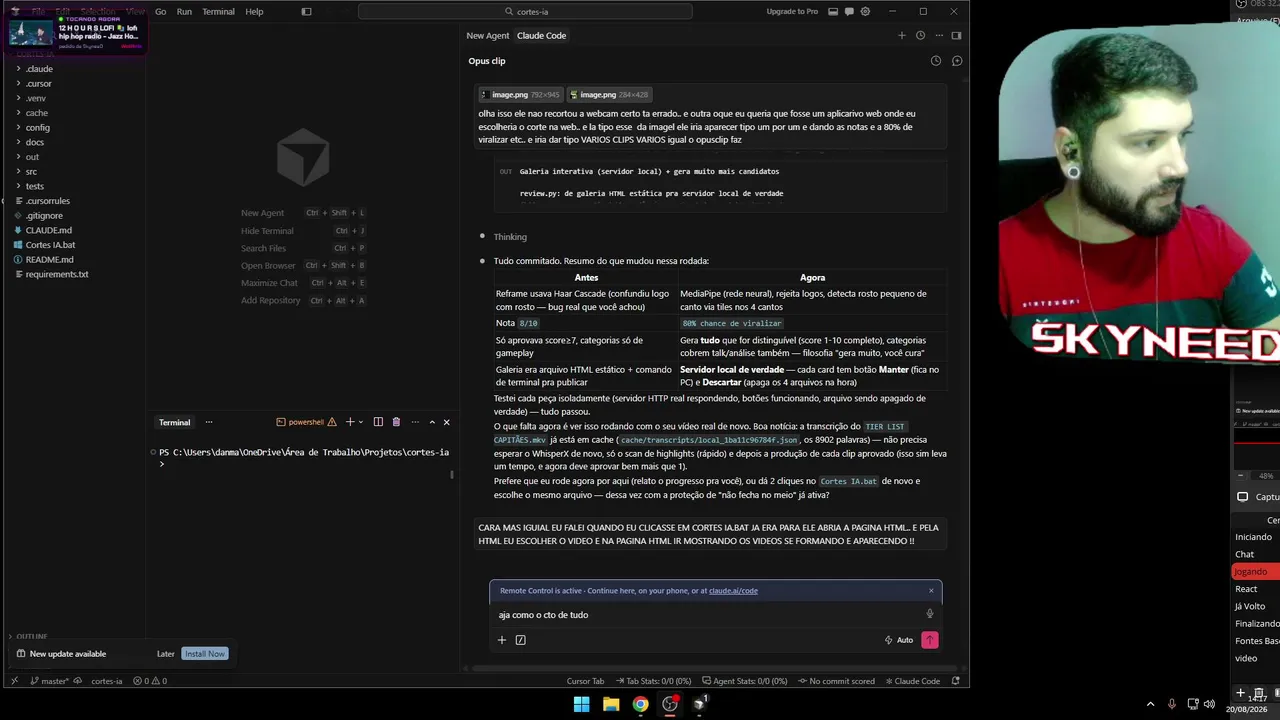
Task: Open the new terminal dropdown arrow
Action: point(361,422)
